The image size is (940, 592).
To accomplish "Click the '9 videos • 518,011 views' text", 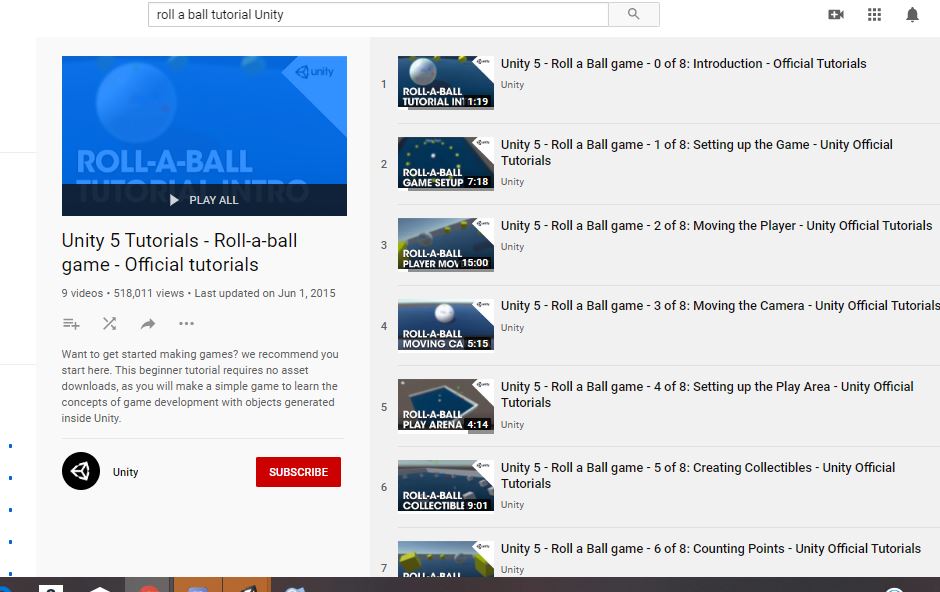I will 123,293.
